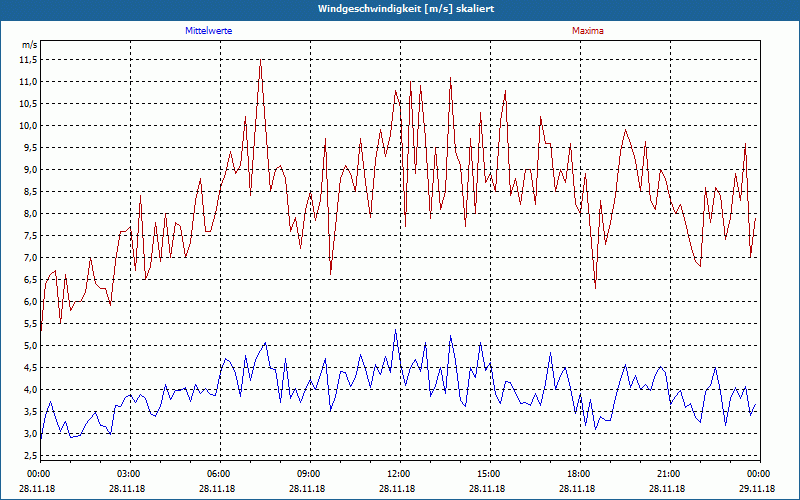Click the "06:00" time axis label
The image size is (800, 500).
(x=217, y=474)
